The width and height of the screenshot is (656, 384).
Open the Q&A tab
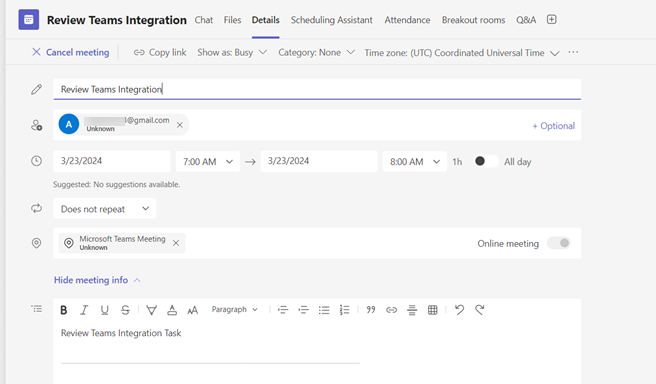tap(526, 20)
